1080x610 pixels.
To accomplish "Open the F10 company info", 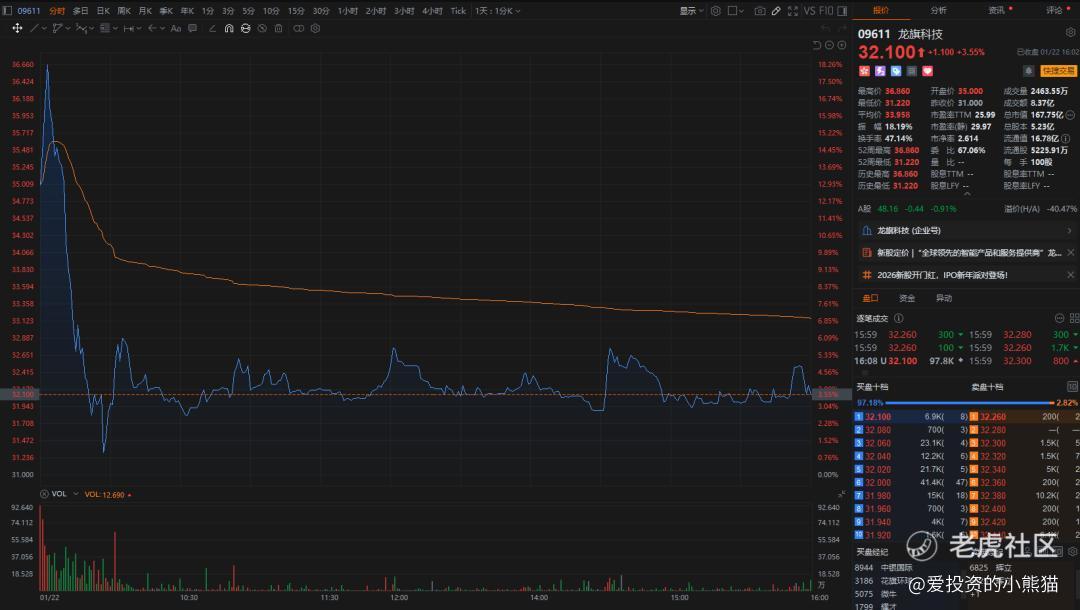I will click(826, 11).
